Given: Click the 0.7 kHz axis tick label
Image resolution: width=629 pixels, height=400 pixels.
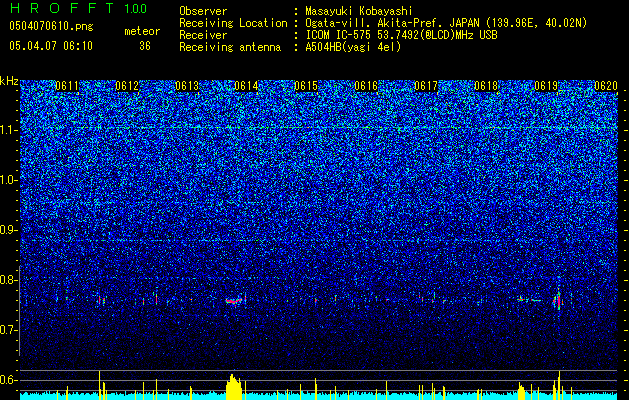Looking at the screenshot, I should [7, 330].
